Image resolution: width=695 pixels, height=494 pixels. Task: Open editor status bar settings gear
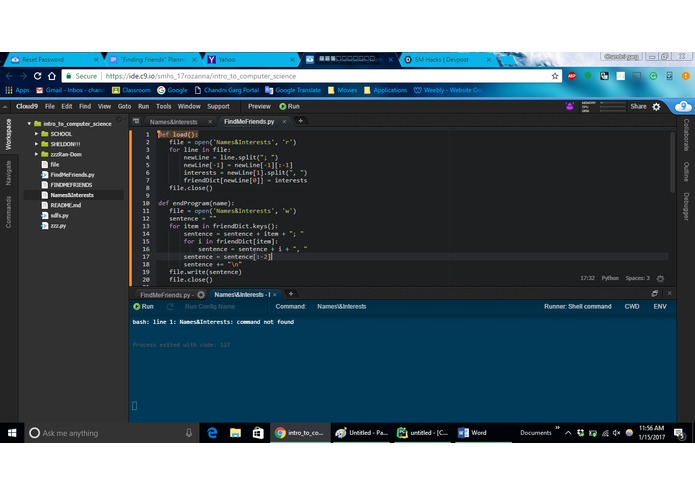point(660,278)
